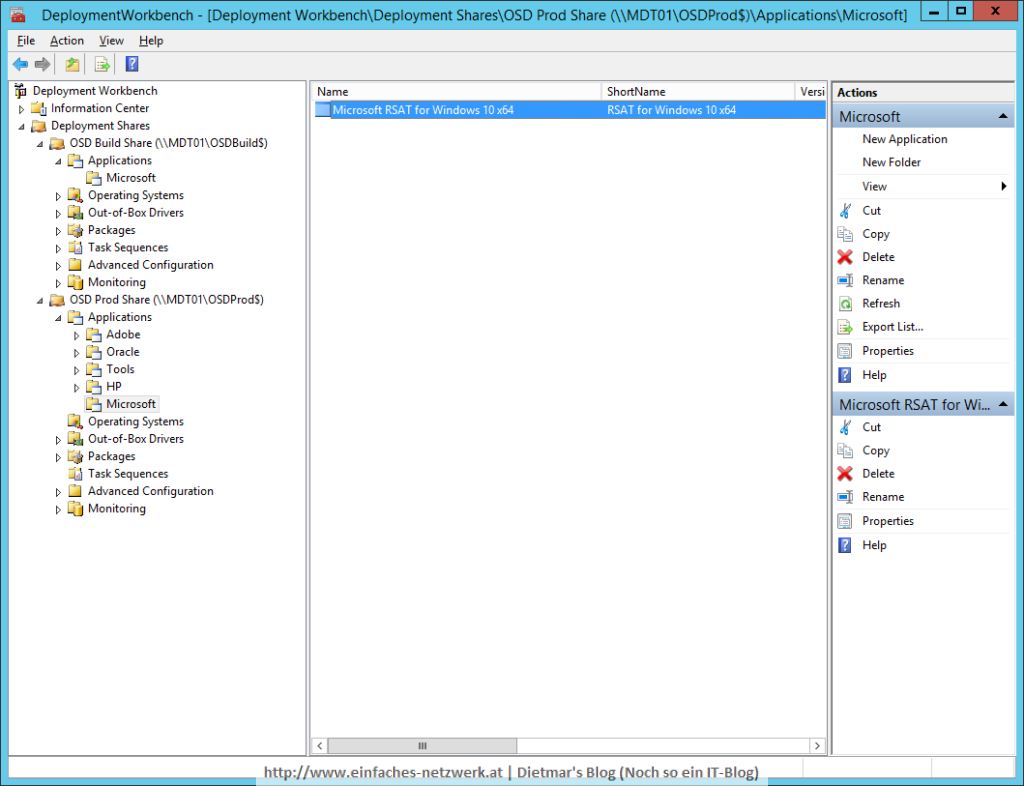
Task: Expand the HP applications folder
Action: click(76, 387)
